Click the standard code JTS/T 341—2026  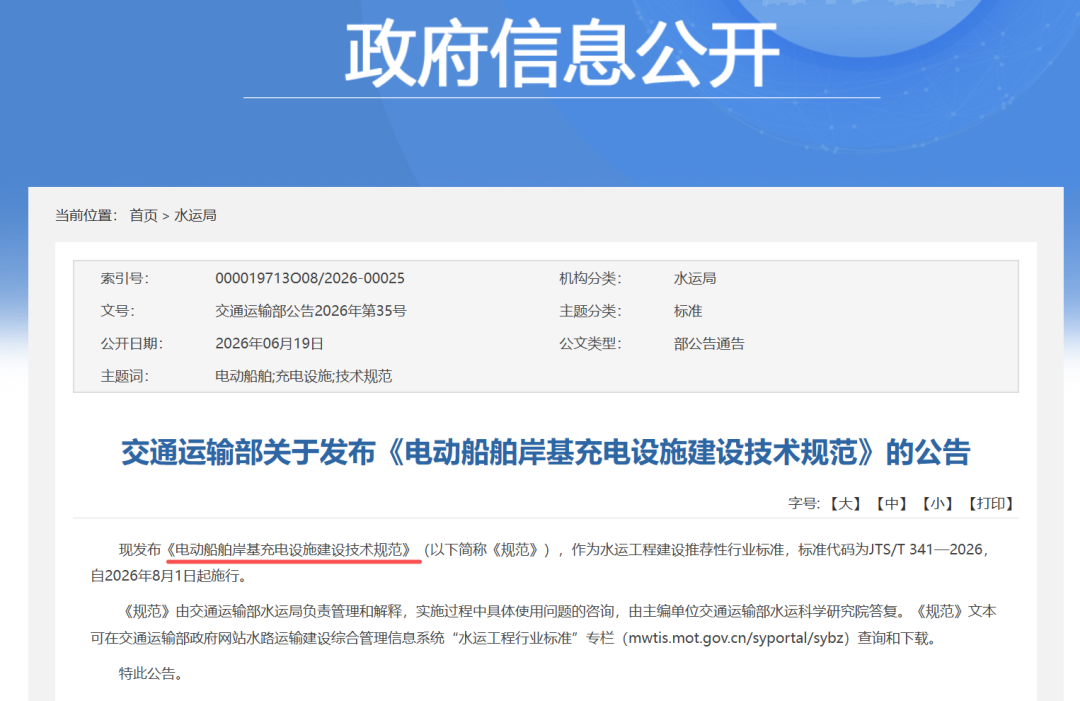tap(925, 550)
